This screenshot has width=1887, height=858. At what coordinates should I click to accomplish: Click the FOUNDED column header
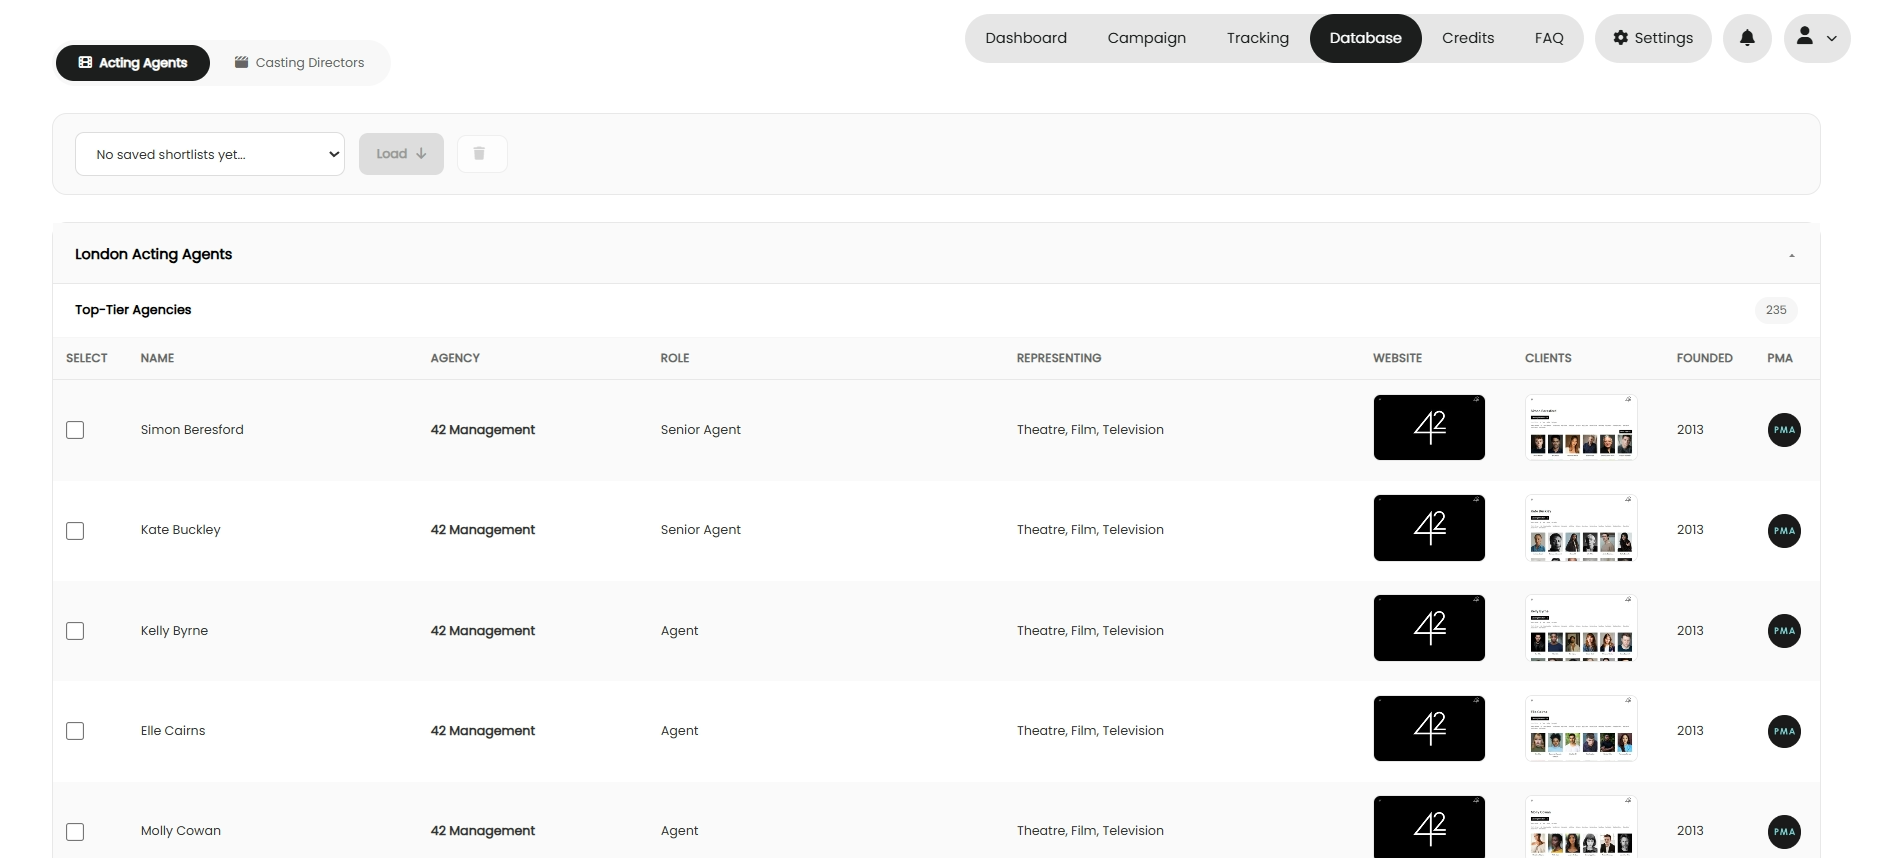[1705, 358]
